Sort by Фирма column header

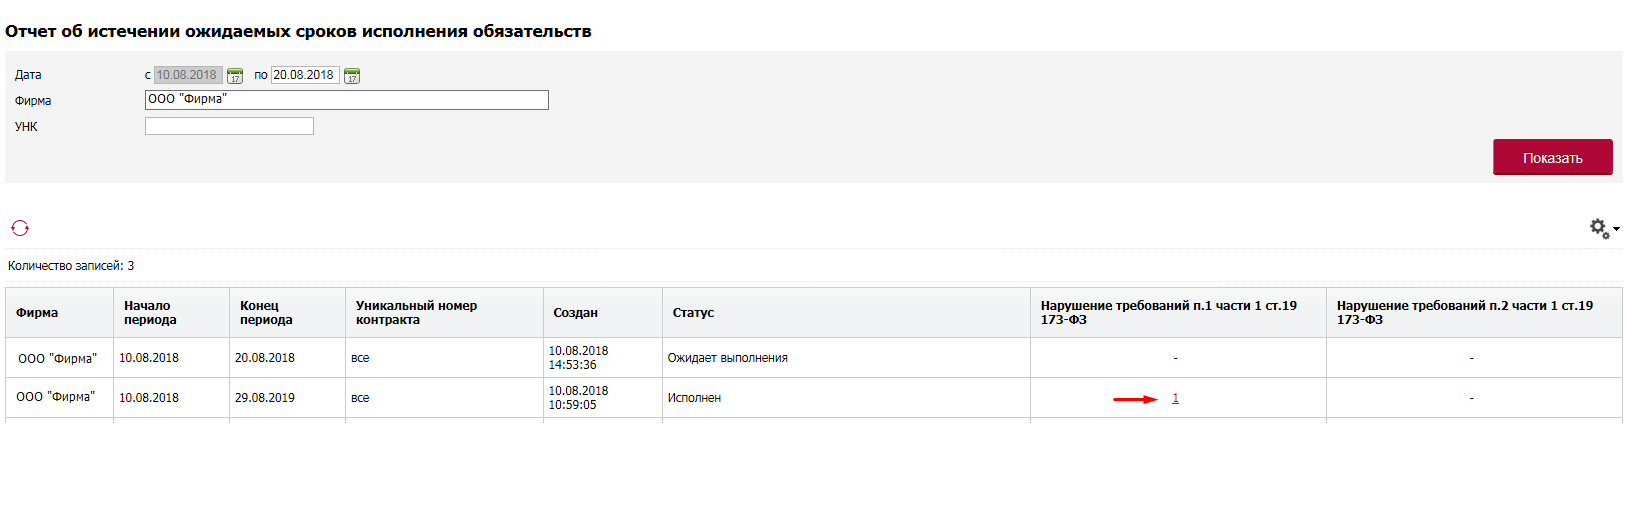point(37,313)
